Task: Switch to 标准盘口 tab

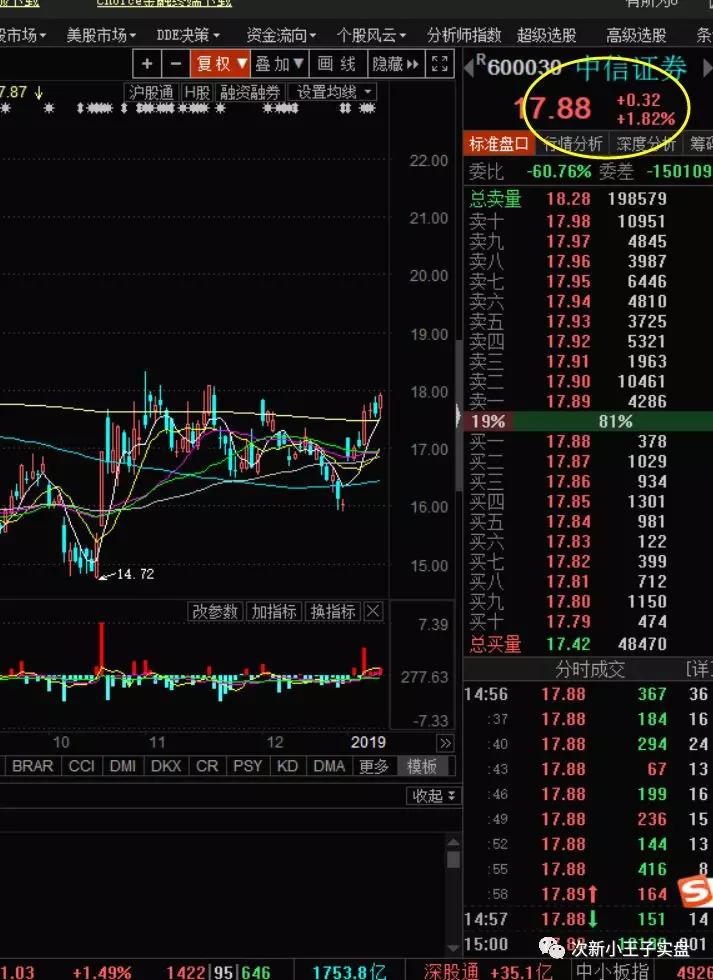Action: click(499, 144)
